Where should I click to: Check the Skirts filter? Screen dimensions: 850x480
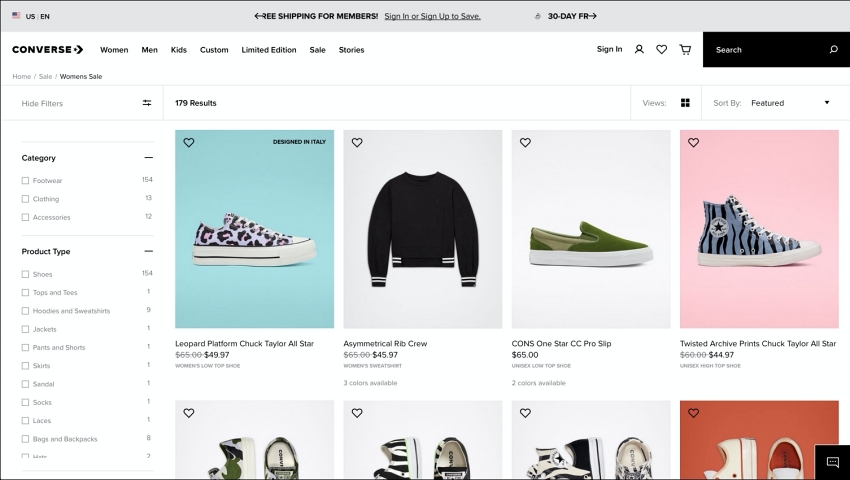coord(25,366)
